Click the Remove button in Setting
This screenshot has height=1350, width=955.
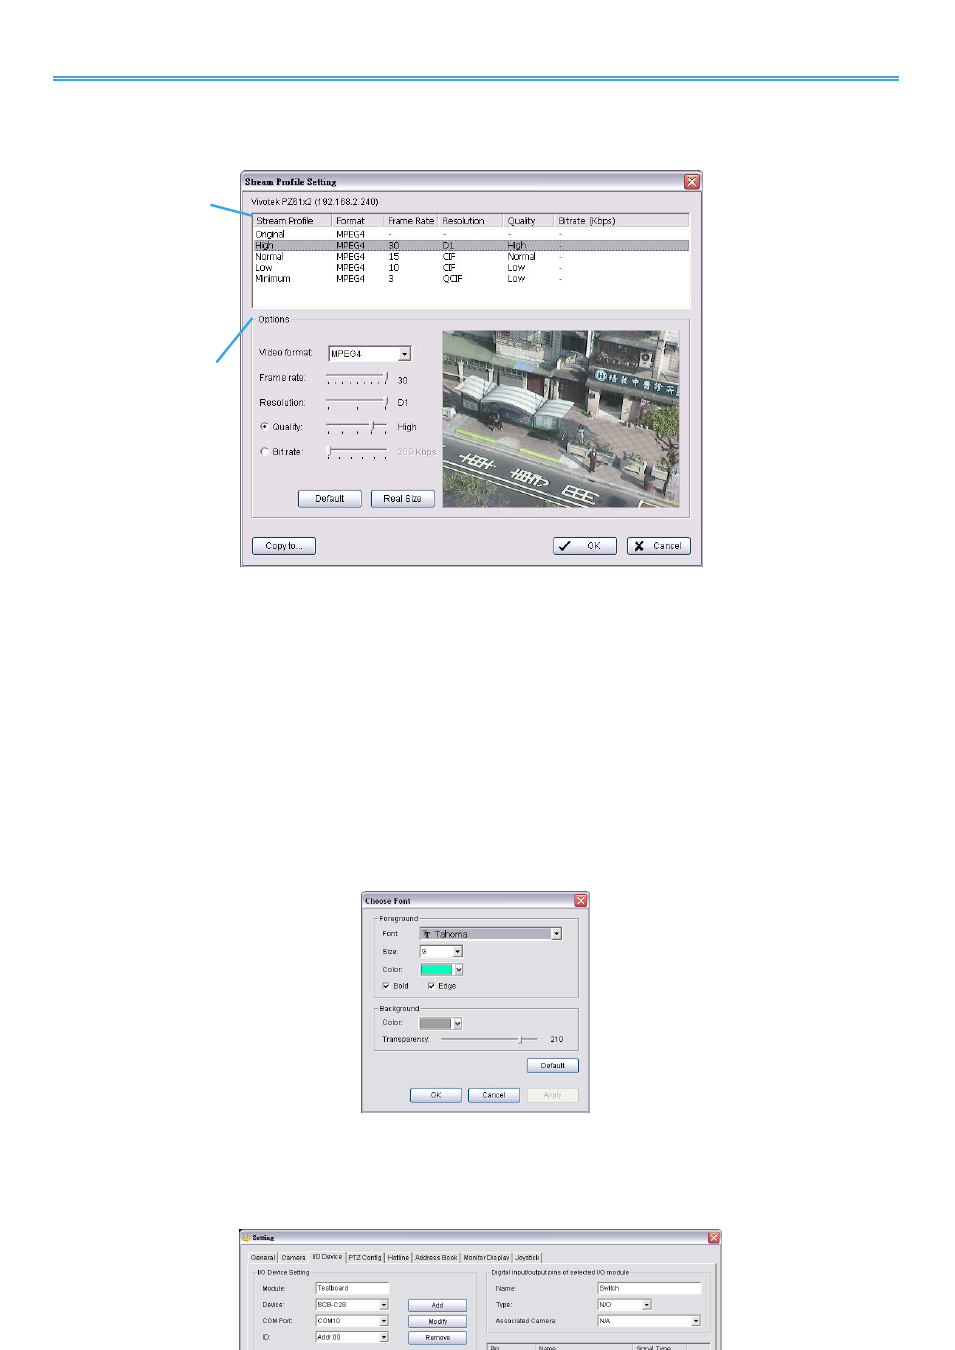click(438, 1338)
